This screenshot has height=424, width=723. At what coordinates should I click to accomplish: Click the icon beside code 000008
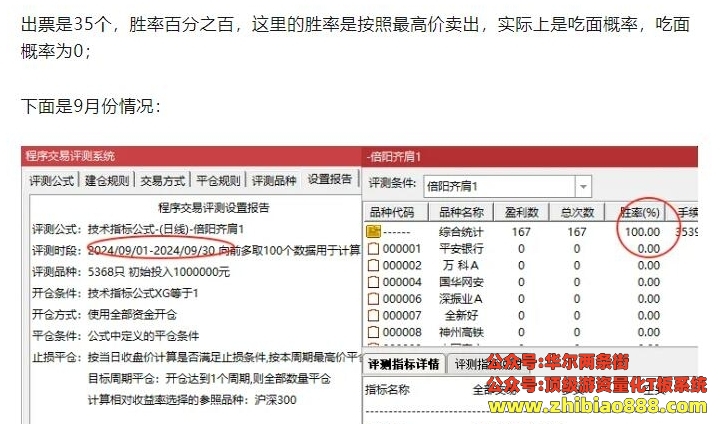coord(373,332)
